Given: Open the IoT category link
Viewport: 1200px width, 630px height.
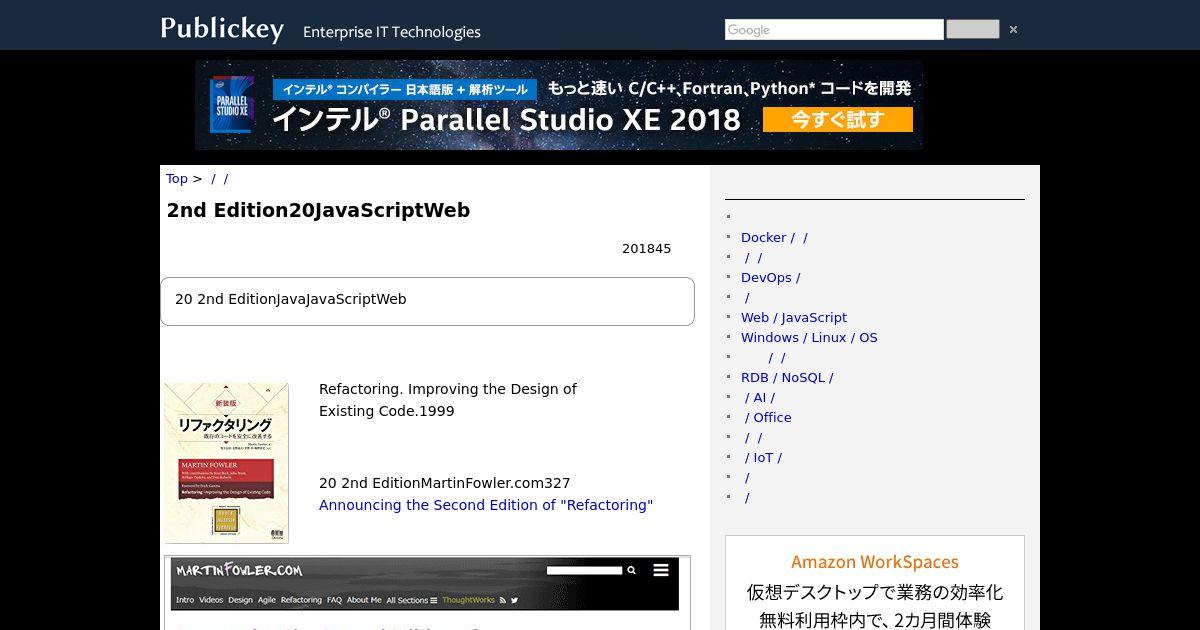Looking at the screenshot, I should pos(763,458).
